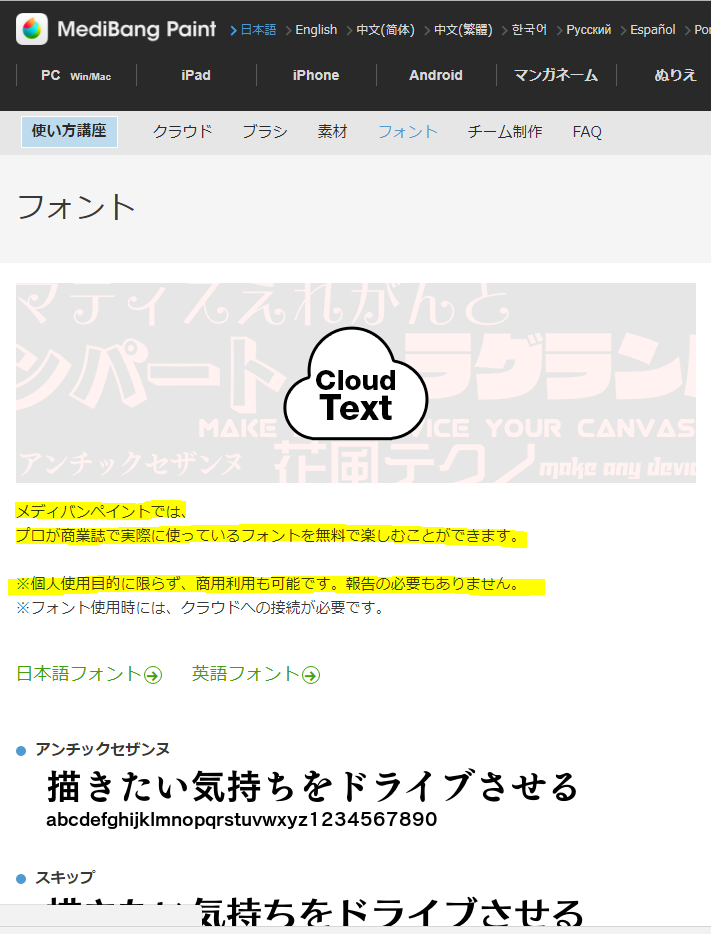Switch language to Español
The height and width of the screenshot is (934, 711).
pyautogui.click(x=653, y=30)
